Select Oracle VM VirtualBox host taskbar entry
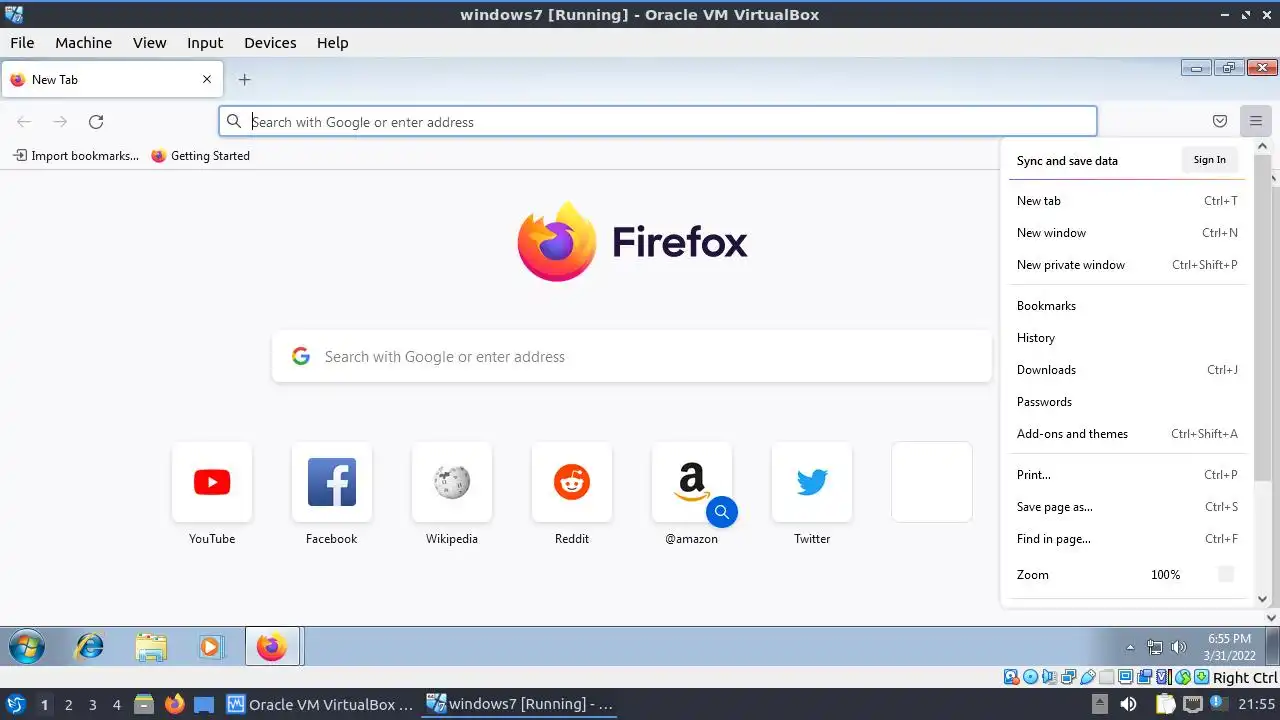Viewport: 1280px width, 720px height. click(x=320, y=704)
